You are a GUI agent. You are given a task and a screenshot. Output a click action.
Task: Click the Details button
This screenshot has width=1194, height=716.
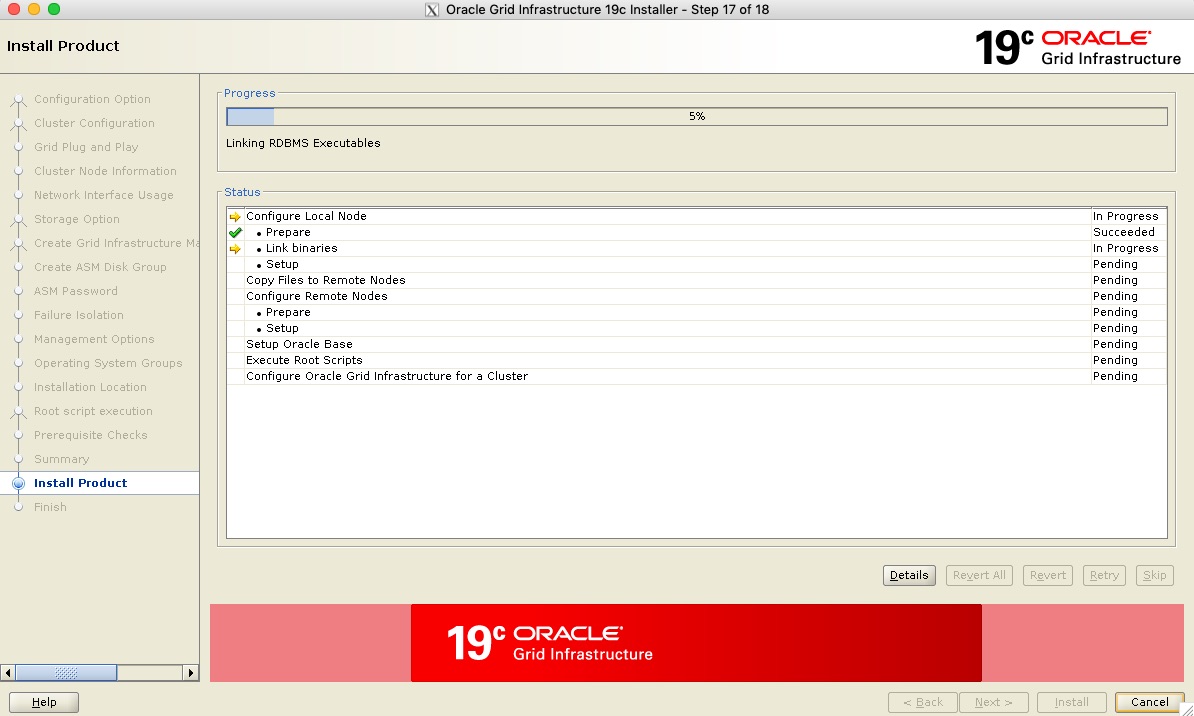tap(909, 575)
